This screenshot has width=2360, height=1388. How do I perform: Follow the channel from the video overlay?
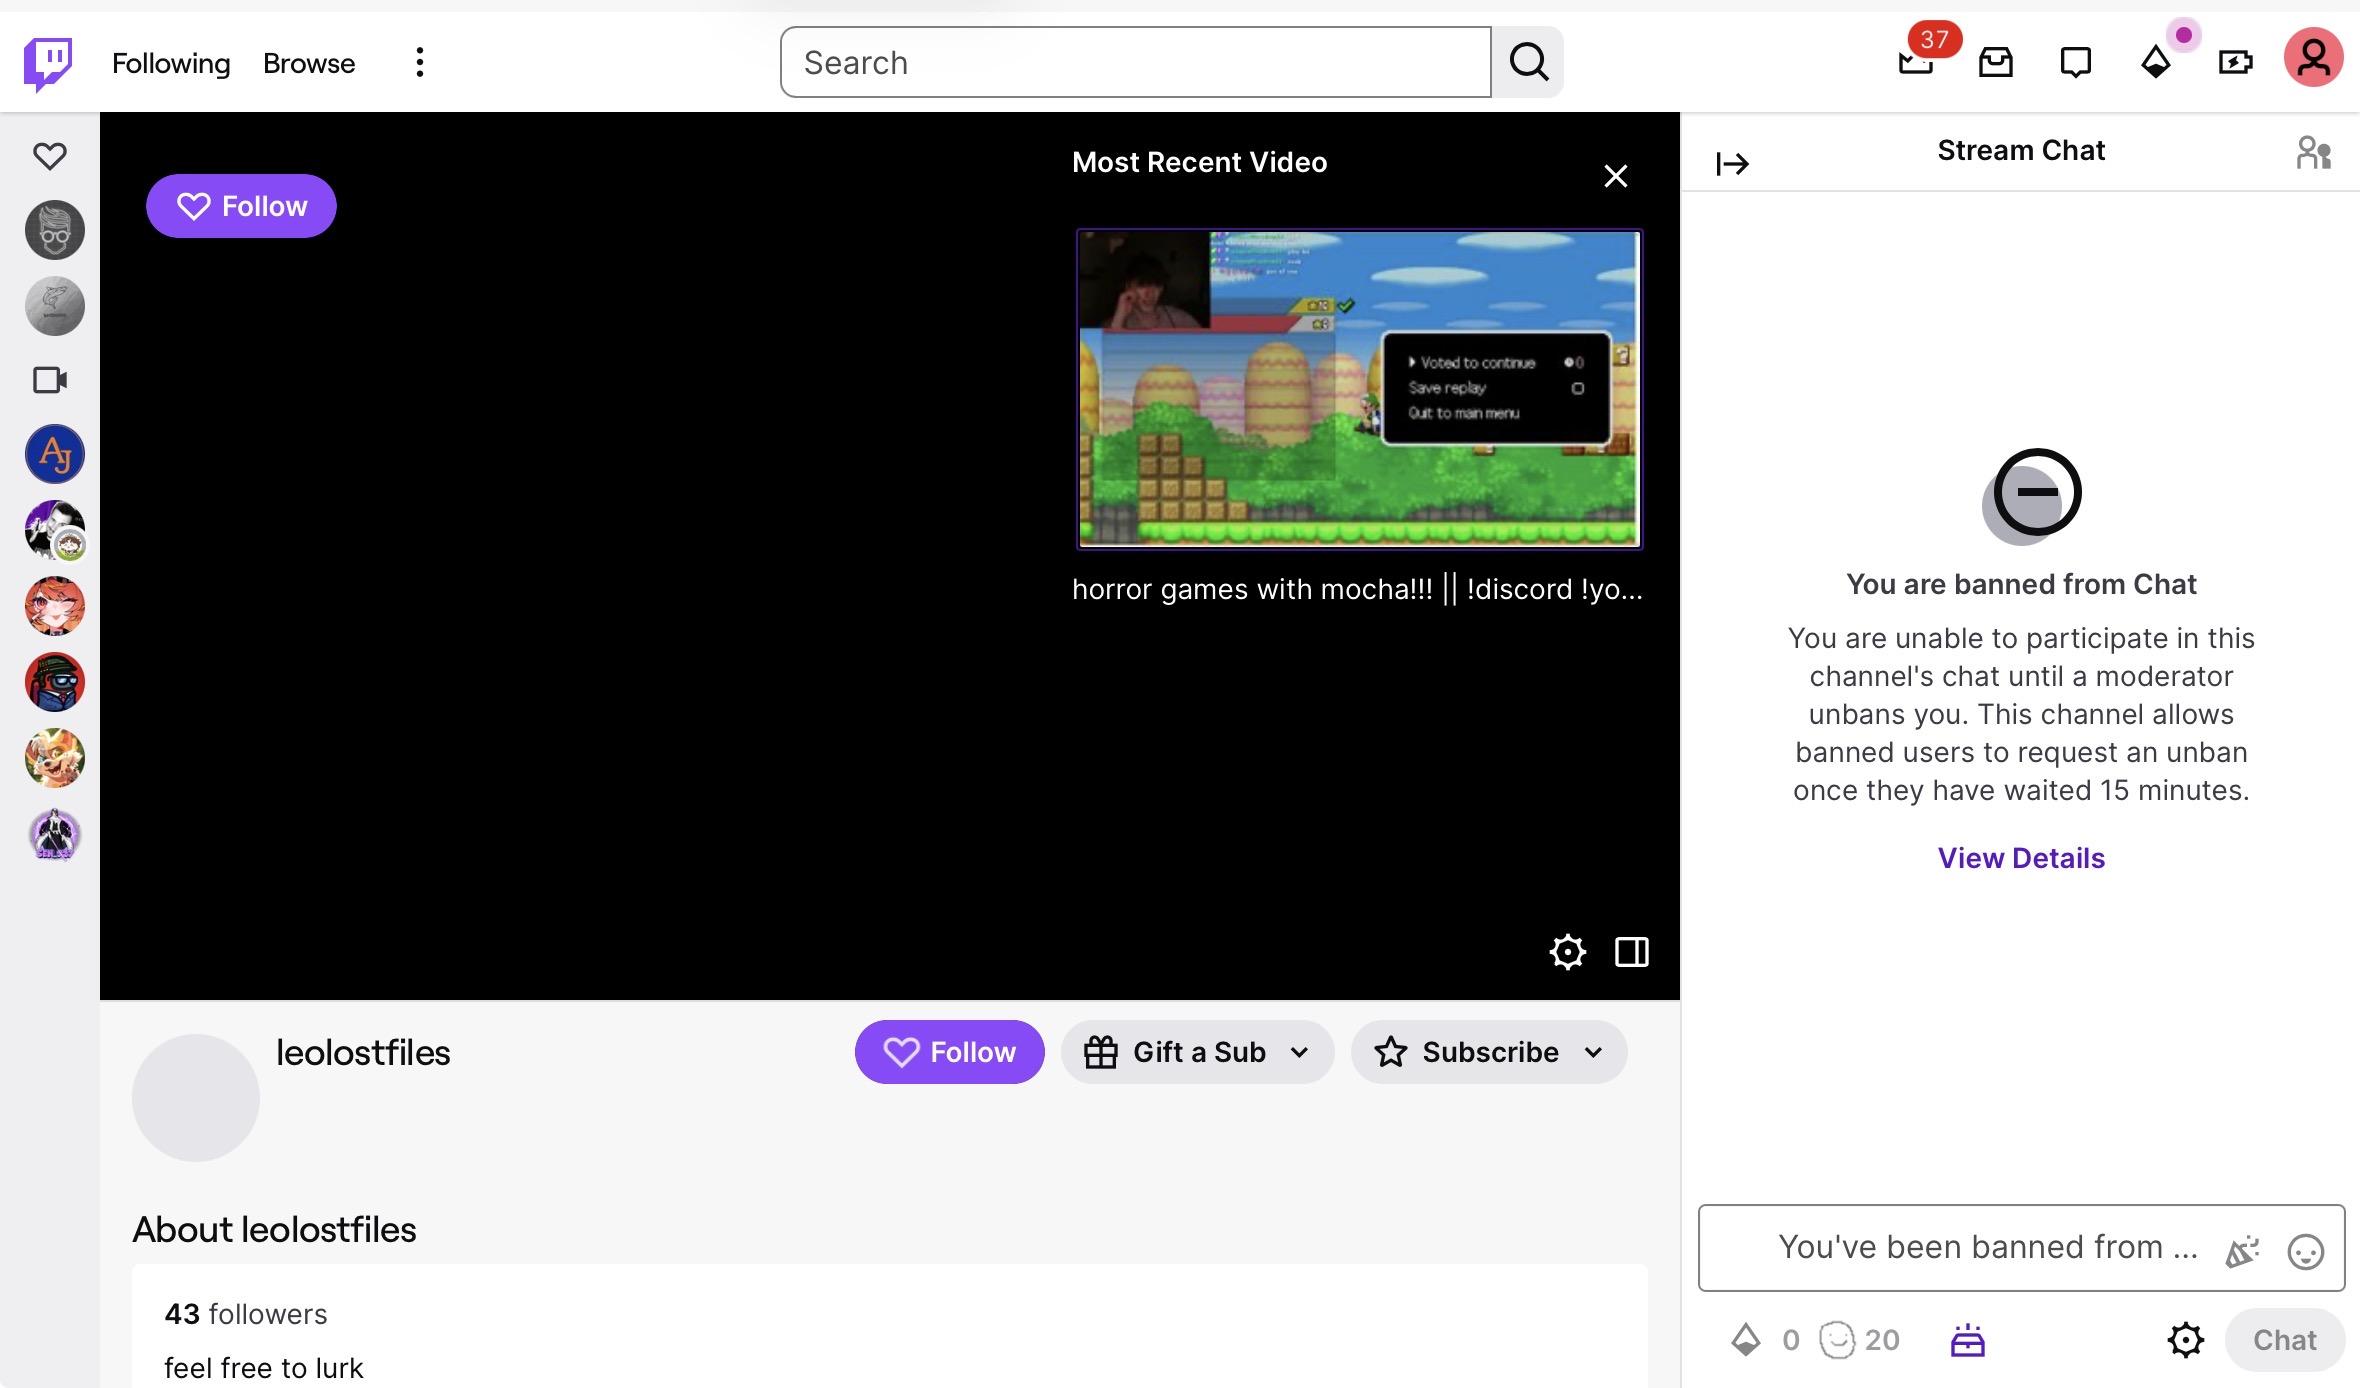(241, 206)
